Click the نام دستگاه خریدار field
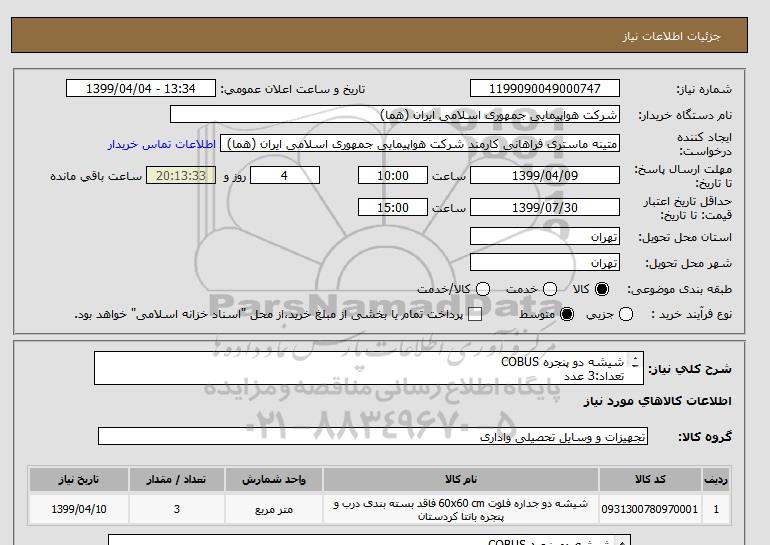 click(395, 114)
